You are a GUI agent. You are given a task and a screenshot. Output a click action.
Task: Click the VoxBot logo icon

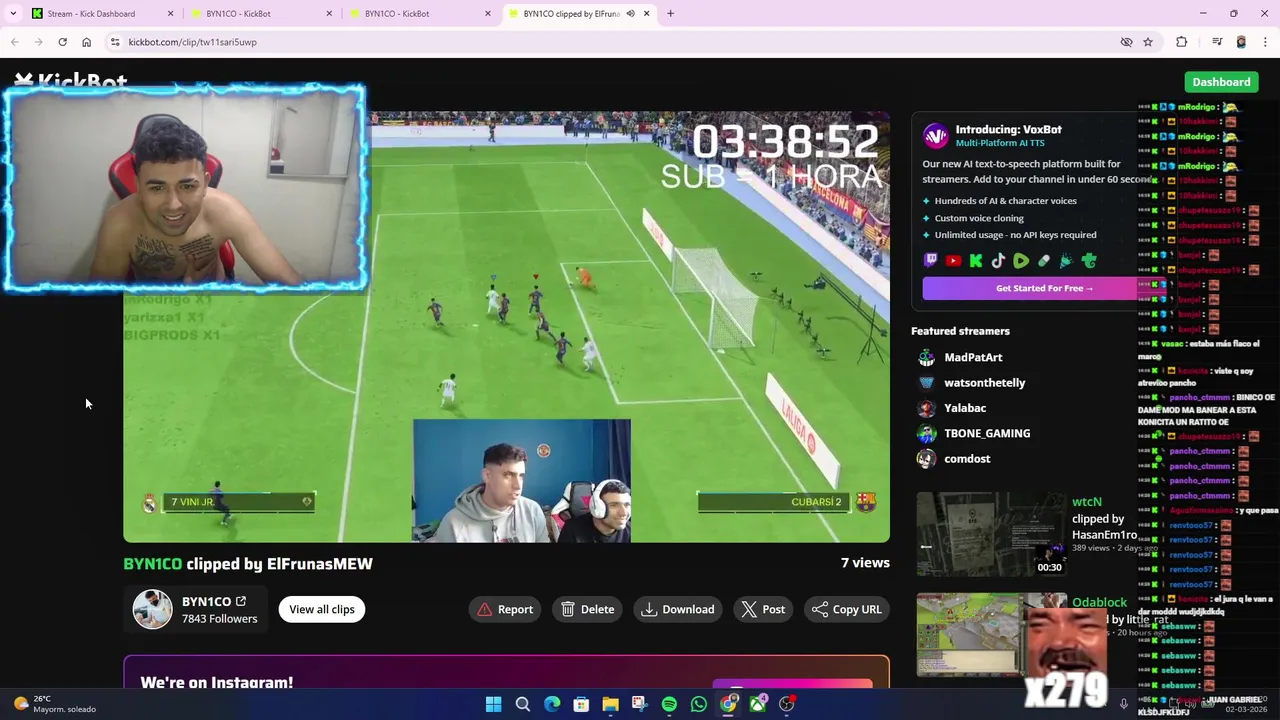[935, 135]
